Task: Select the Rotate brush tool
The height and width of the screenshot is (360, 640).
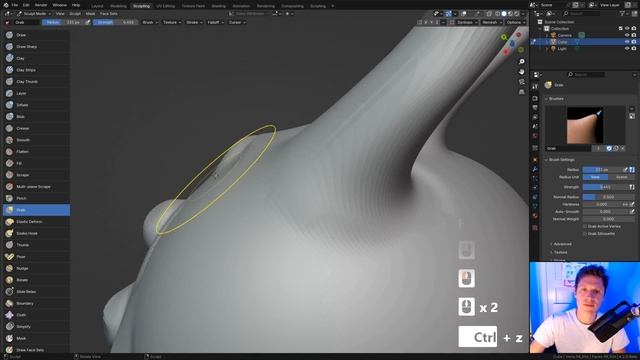Action: tap(36, 280)
